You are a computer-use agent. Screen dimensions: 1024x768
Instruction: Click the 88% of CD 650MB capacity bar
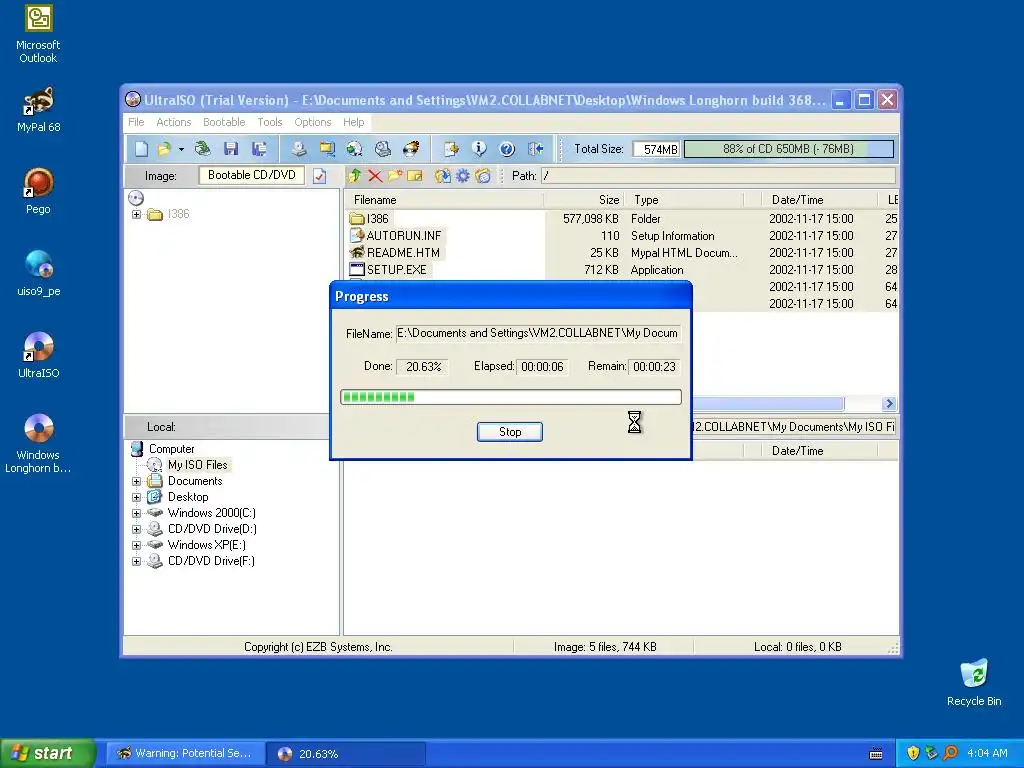tap(788, 149)
